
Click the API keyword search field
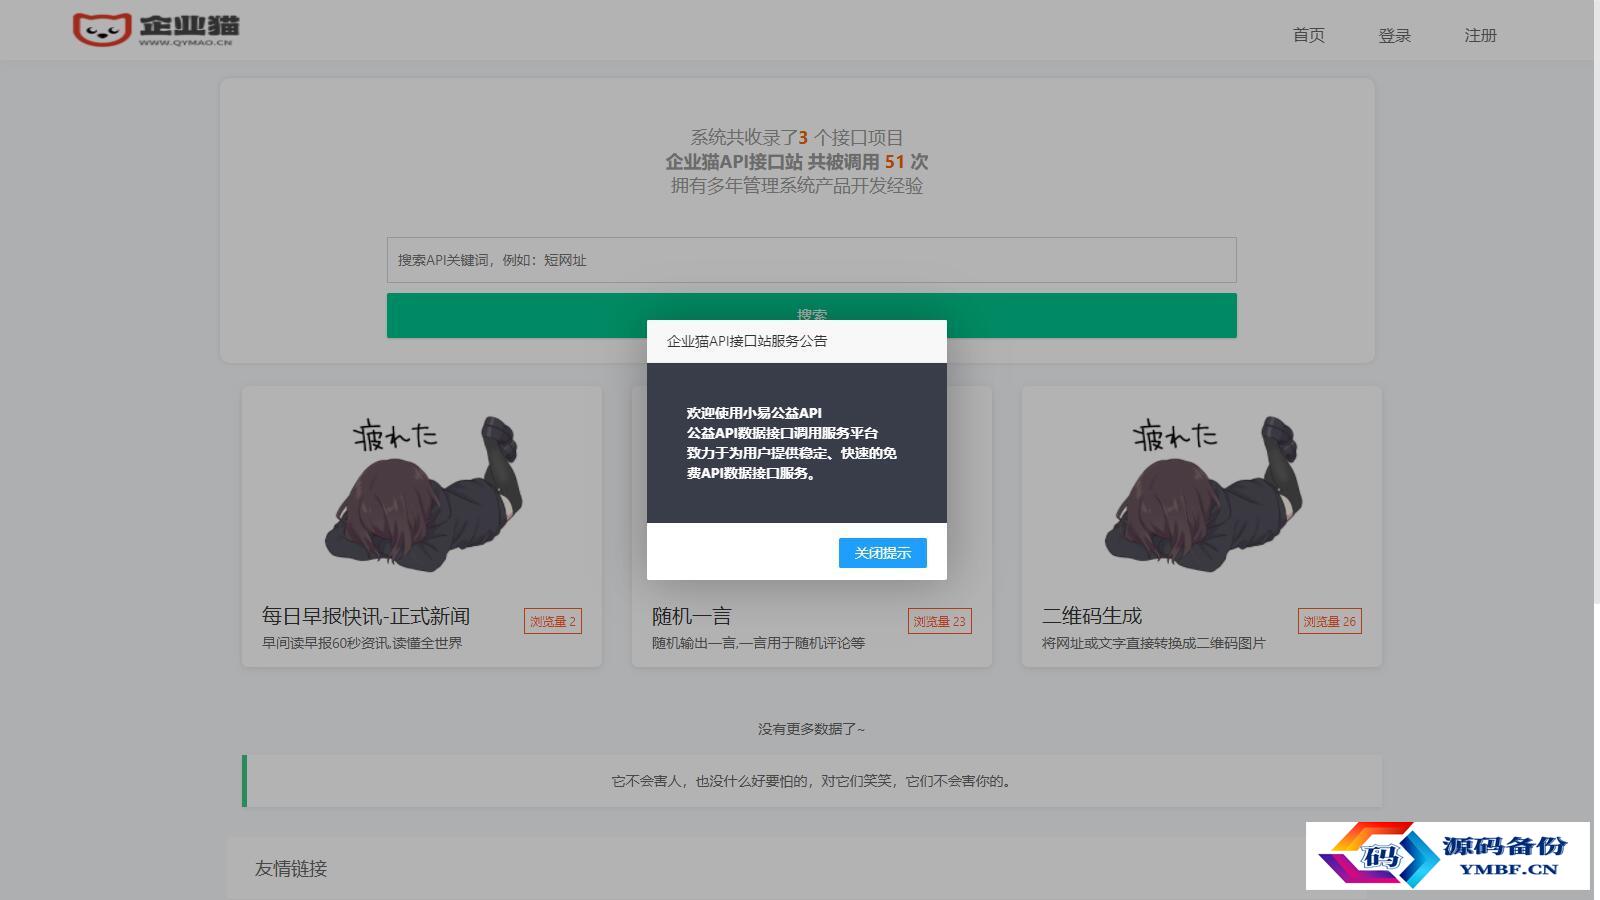coord(811,260)
